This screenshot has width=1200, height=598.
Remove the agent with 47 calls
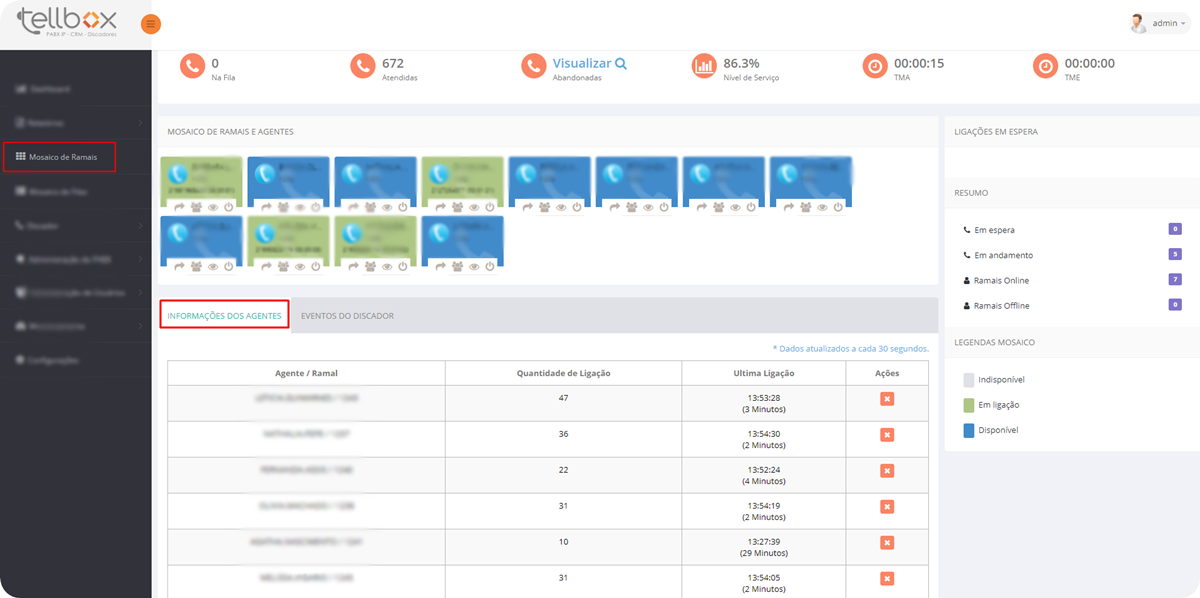click(x=886, y=399)
